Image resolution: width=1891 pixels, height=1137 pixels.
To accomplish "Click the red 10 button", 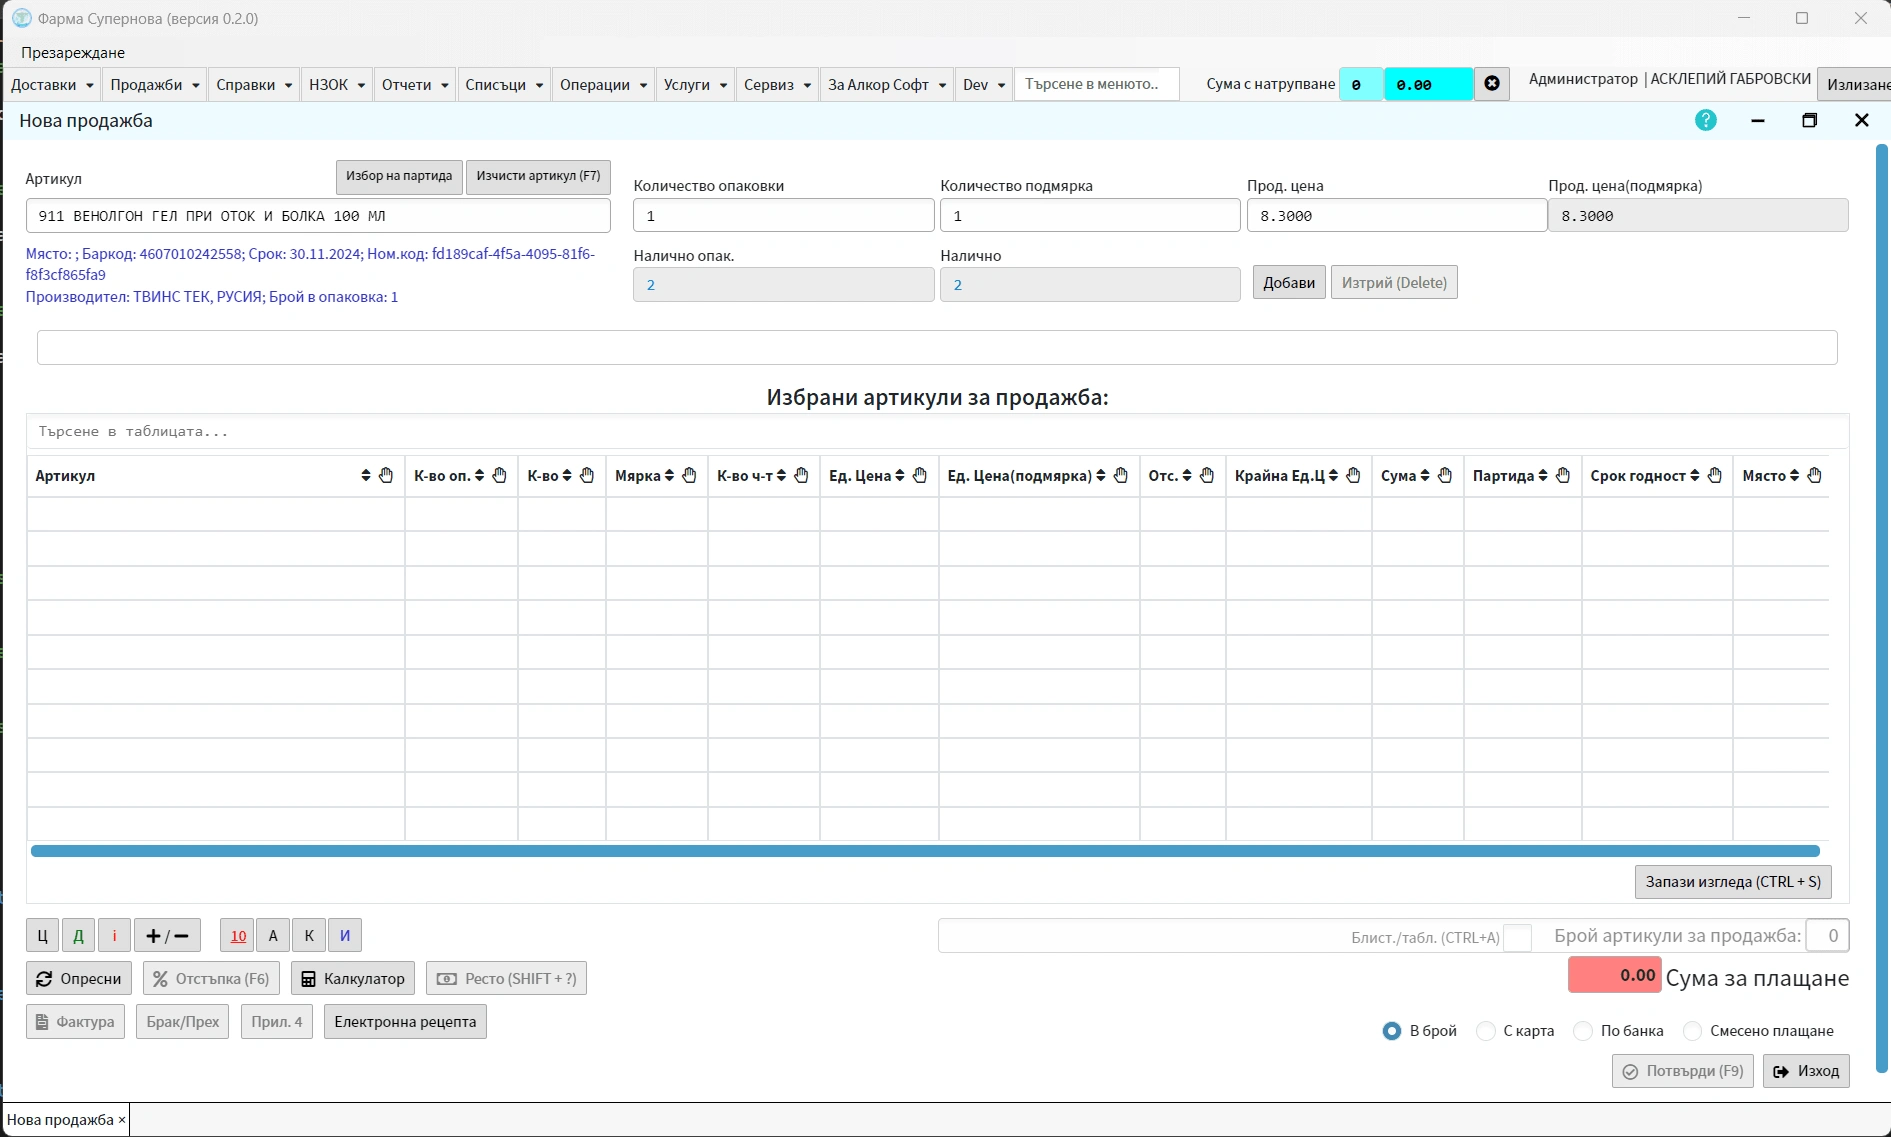I will (238, 936).
